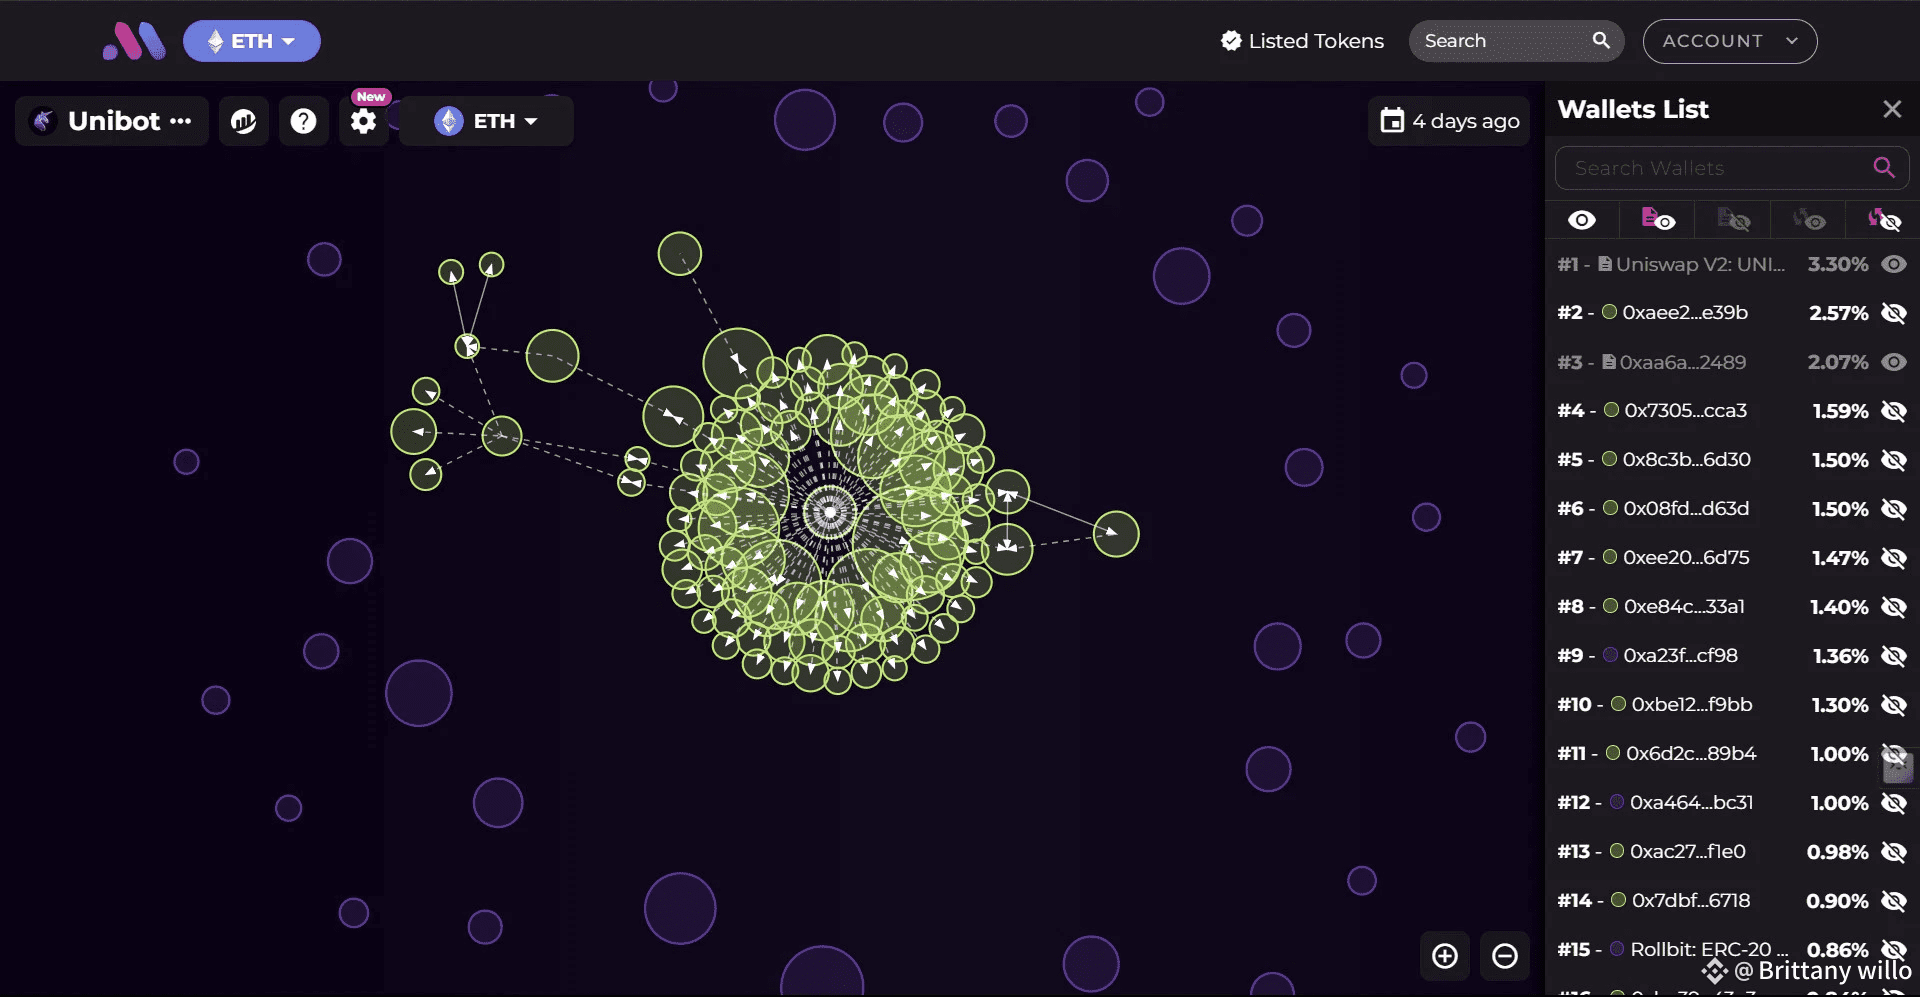Toggle visibility of #9 0xa23f...cf98 wallet
Image resolution: width=1920 pixels, height=997 pixels.
1894,656
